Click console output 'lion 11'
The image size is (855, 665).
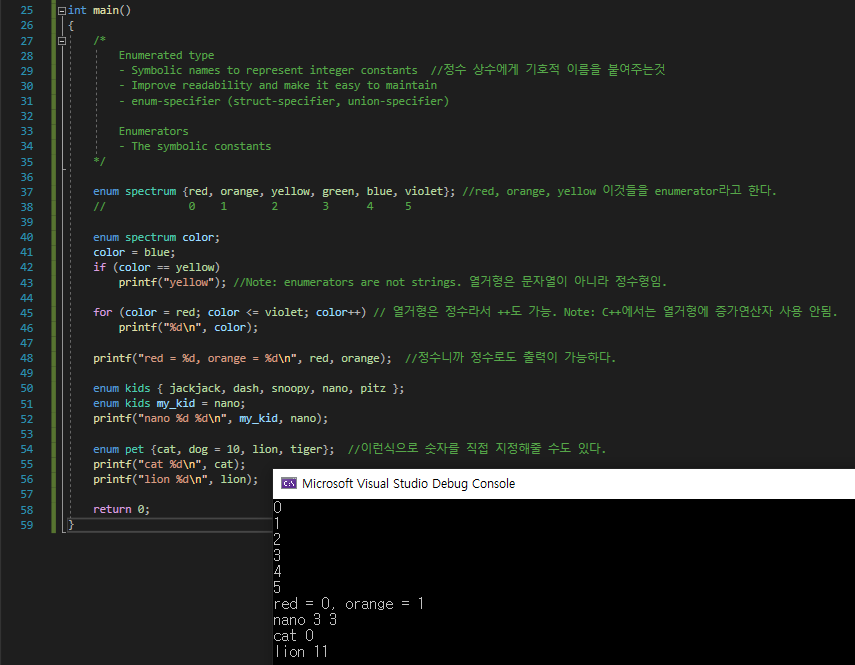click(301, 651)
